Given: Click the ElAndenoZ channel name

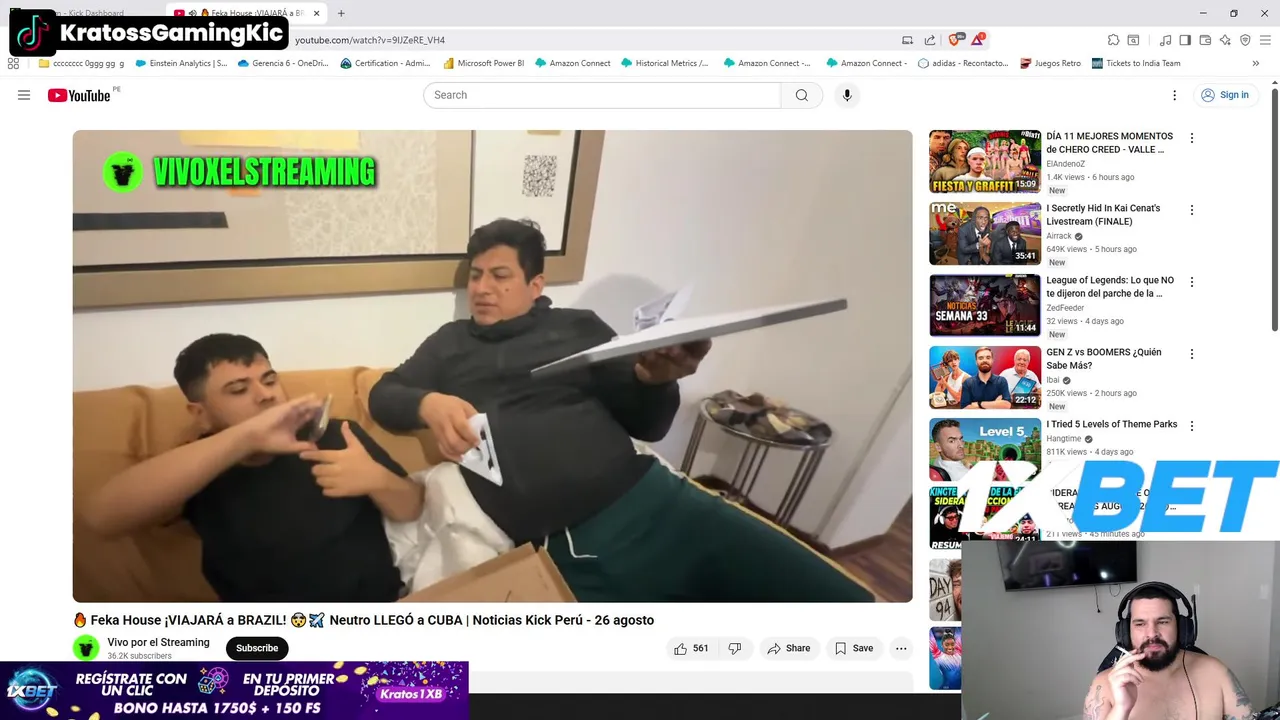Looking at the screenshot, I should click(1065, 164).
